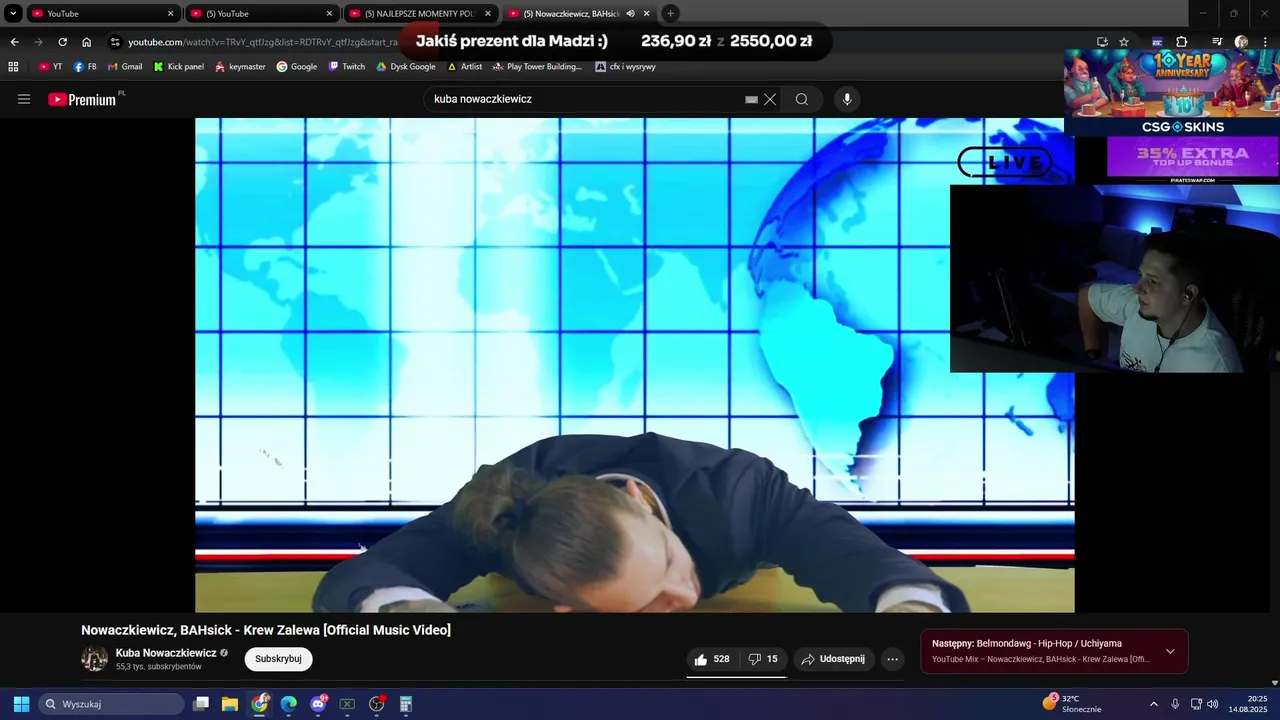Open File Explorer from the taskbar
This screenshot has width=1280, height=720.
(230, 704)
